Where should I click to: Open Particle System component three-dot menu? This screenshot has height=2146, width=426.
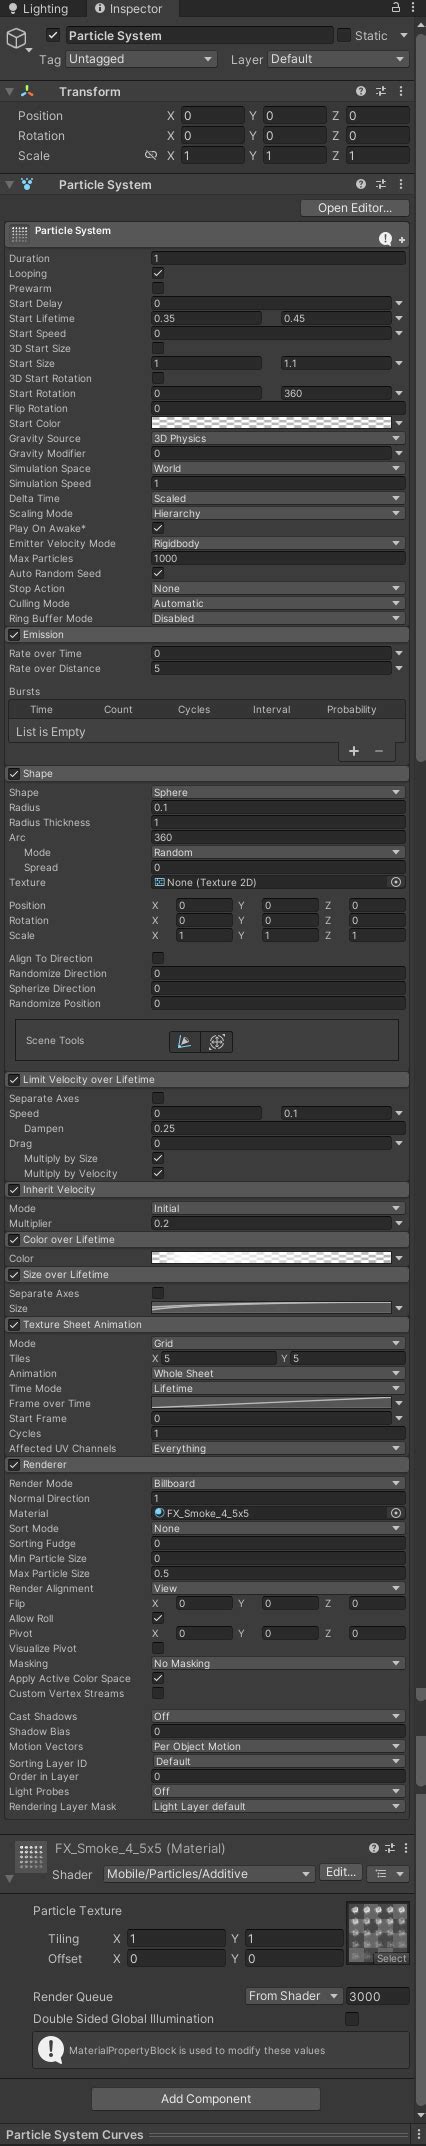[x=401, y=185]
